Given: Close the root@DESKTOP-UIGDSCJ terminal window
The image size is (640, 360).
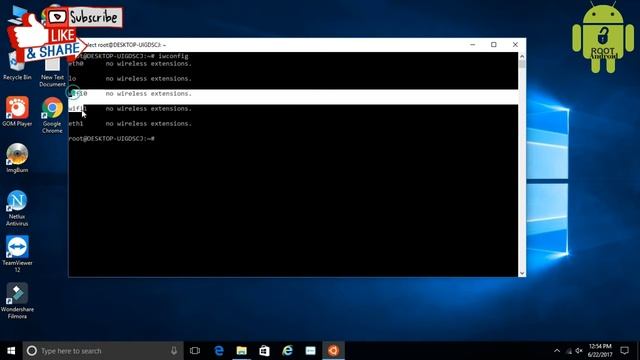Looking at the screenshot, I should point(515,44).
